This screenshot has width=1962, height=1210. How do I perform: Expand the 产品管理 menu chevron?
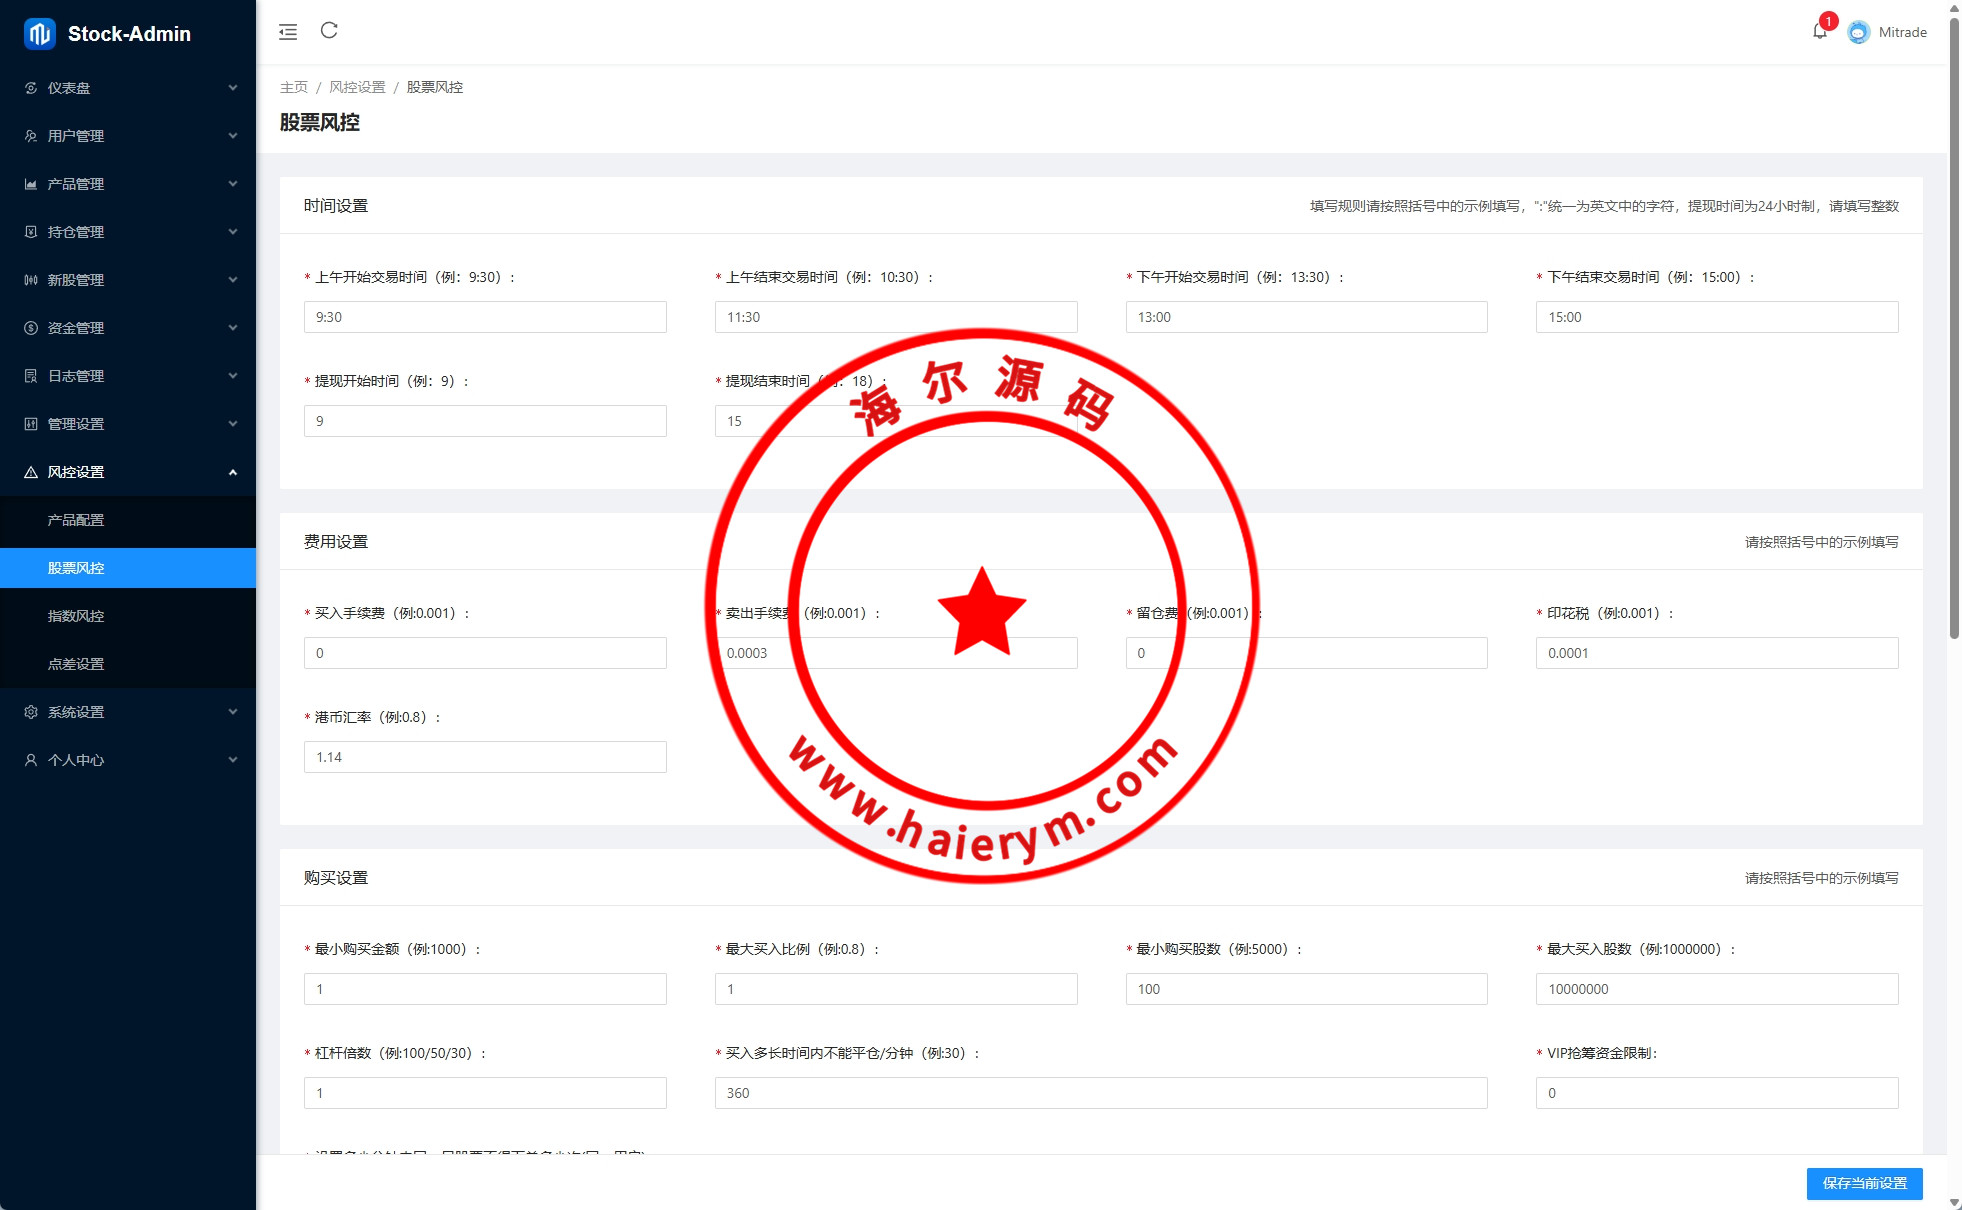tap(233, 184)
